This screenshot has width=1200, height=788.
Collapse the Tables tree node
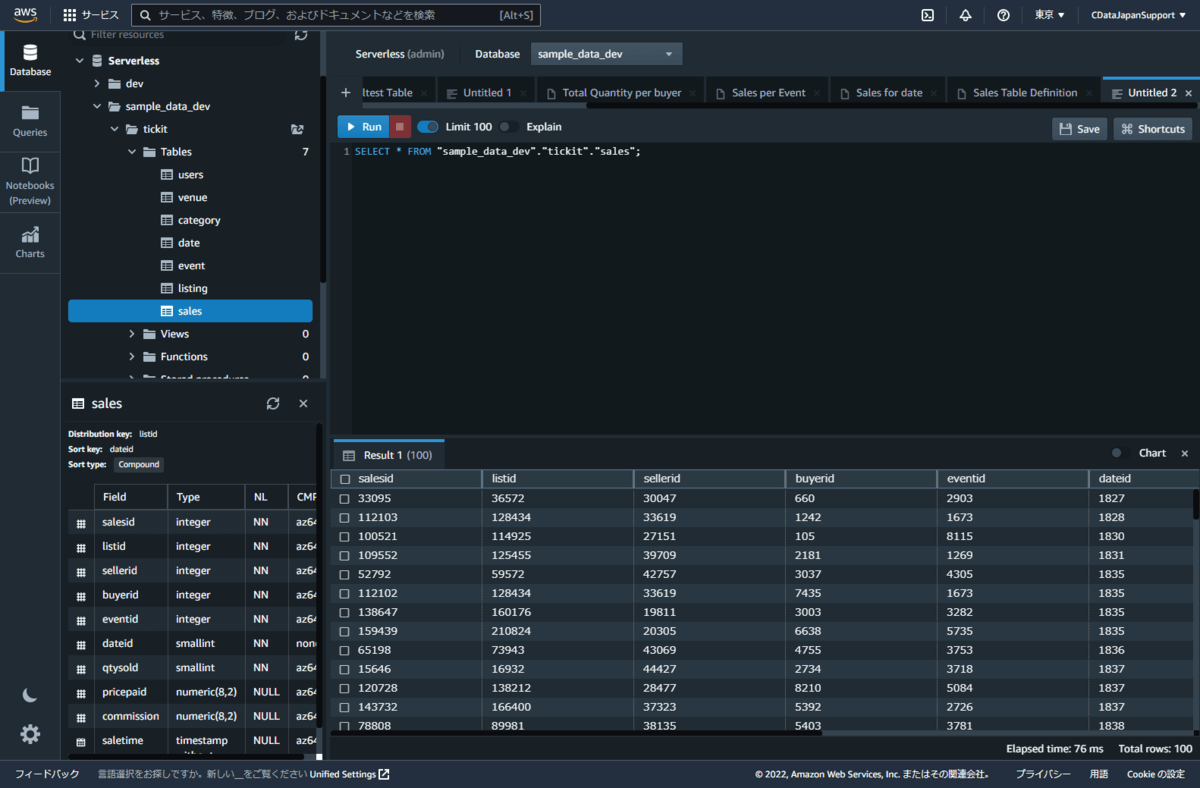pos(130,151)
